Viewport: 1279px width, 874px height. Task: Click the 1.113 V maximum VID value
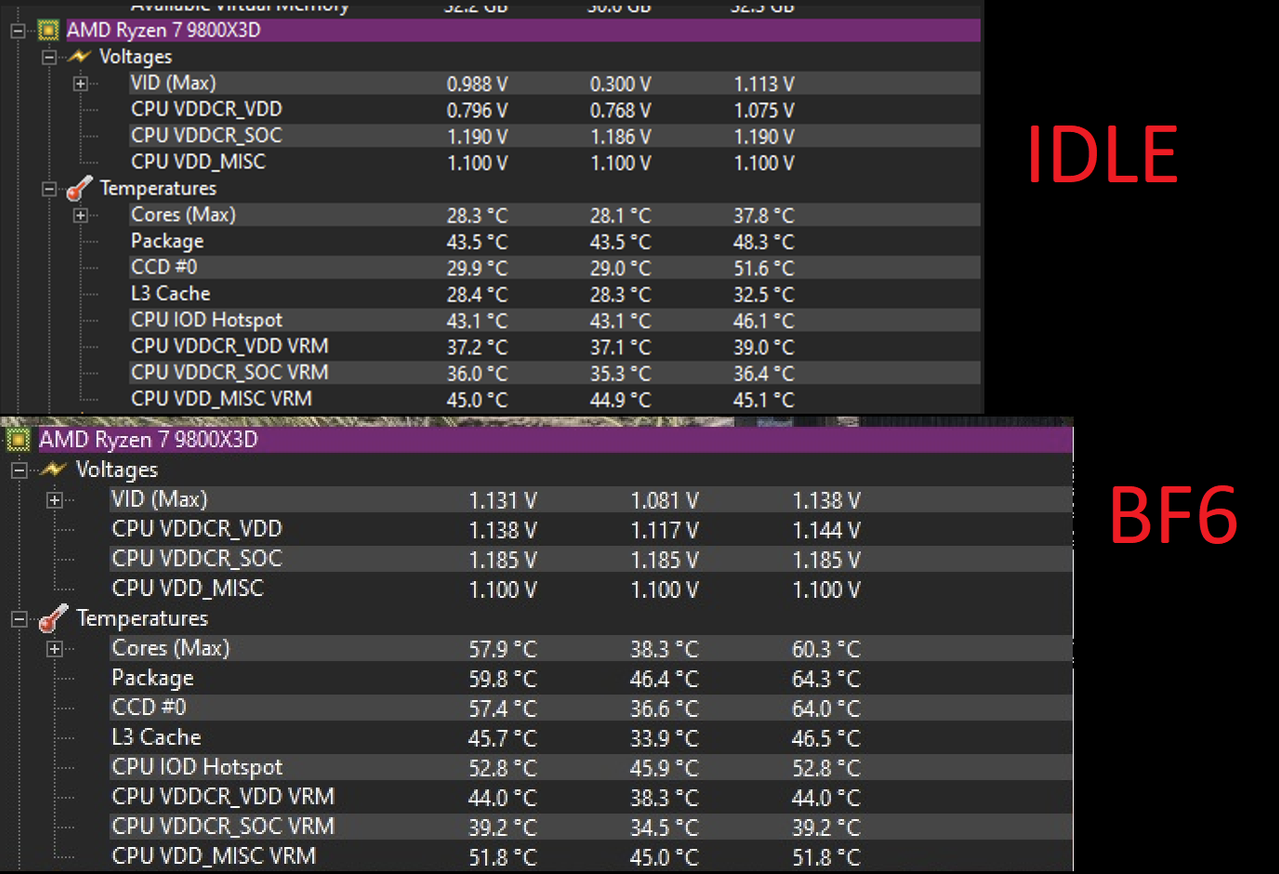[x=764, y=84]
